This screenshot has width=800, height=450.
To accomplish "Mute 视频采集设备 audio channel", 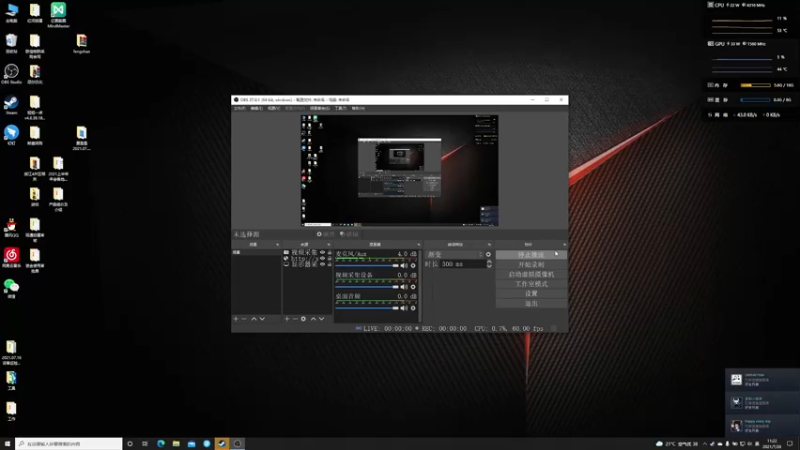I will [404, 287].
